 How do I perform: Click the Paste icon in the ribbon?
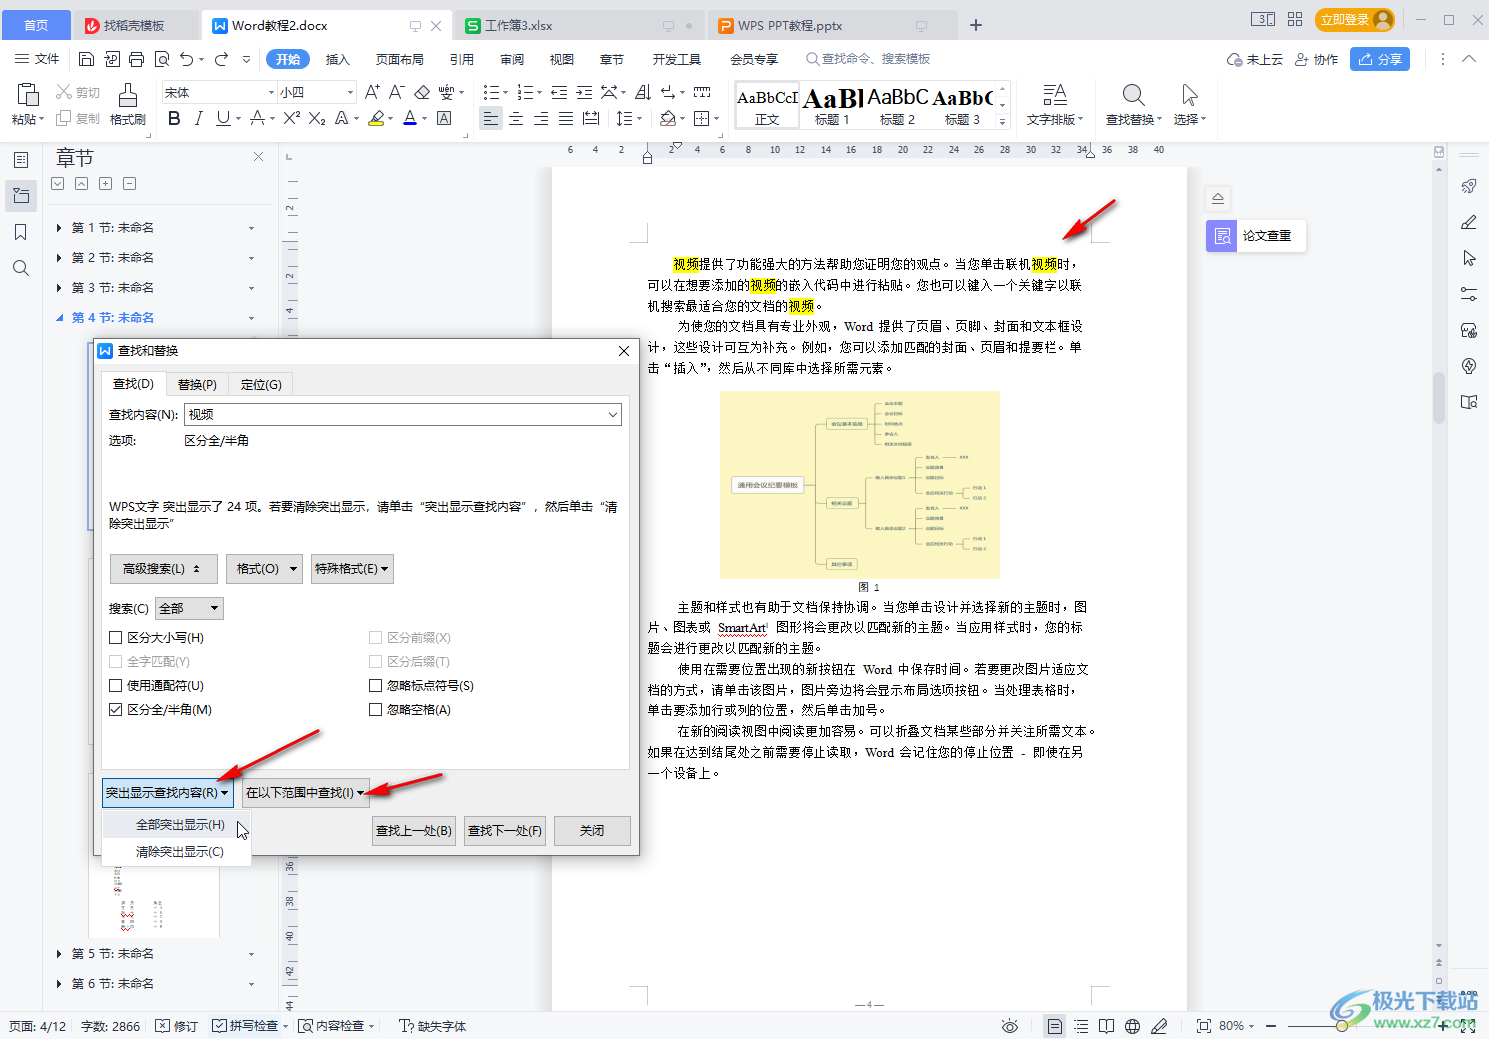(x=28, y=95)
